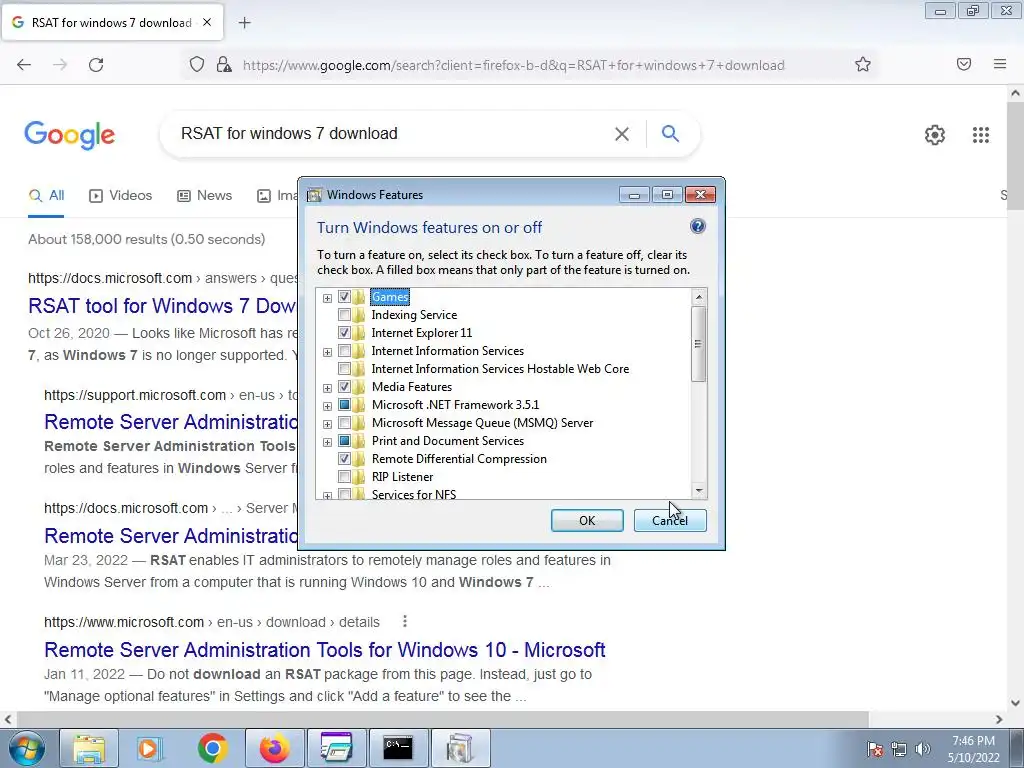Save page to Pocket
Screen dimensions: 1024x768
pos(964,64)
